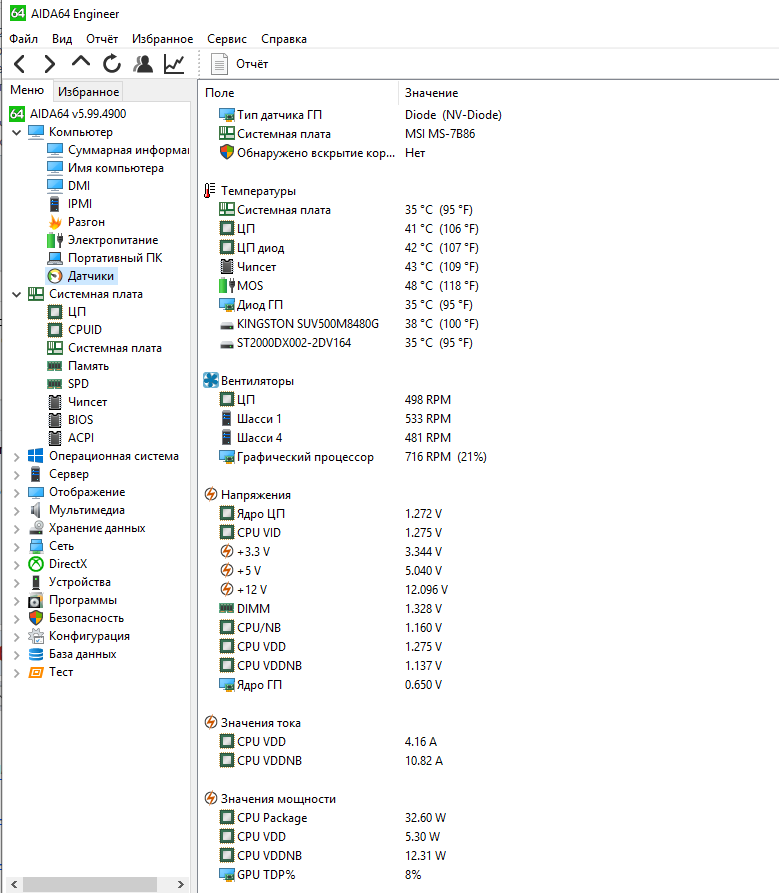
Task: Click the Безопасность shield icon
Action: click(36, 618)
